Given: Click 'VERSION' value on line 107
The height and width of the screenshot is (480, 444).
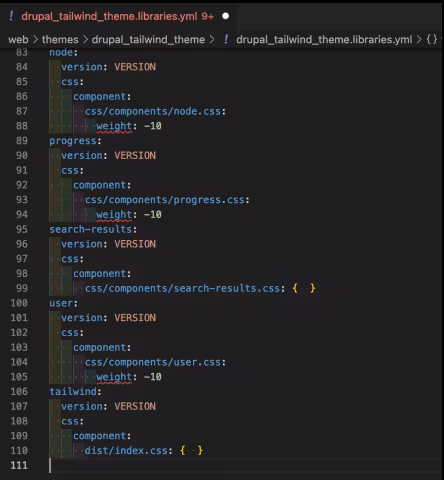Looking at the screenshot, I should click(x=135, y=406).
